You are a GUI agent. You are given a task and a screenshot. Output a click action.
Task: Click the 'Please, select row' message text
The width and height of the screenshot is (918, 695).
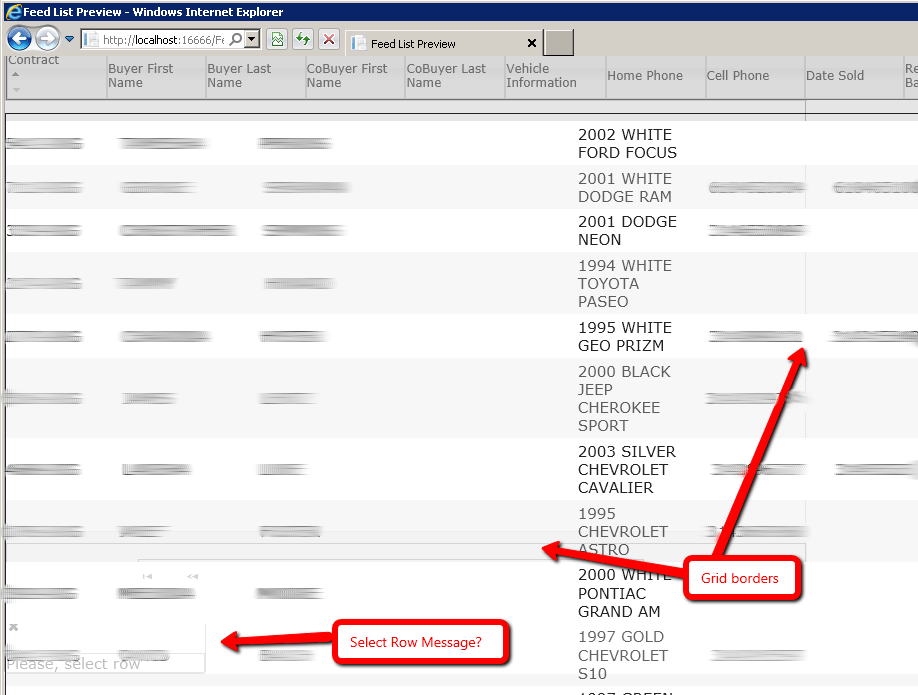point(73,664)
